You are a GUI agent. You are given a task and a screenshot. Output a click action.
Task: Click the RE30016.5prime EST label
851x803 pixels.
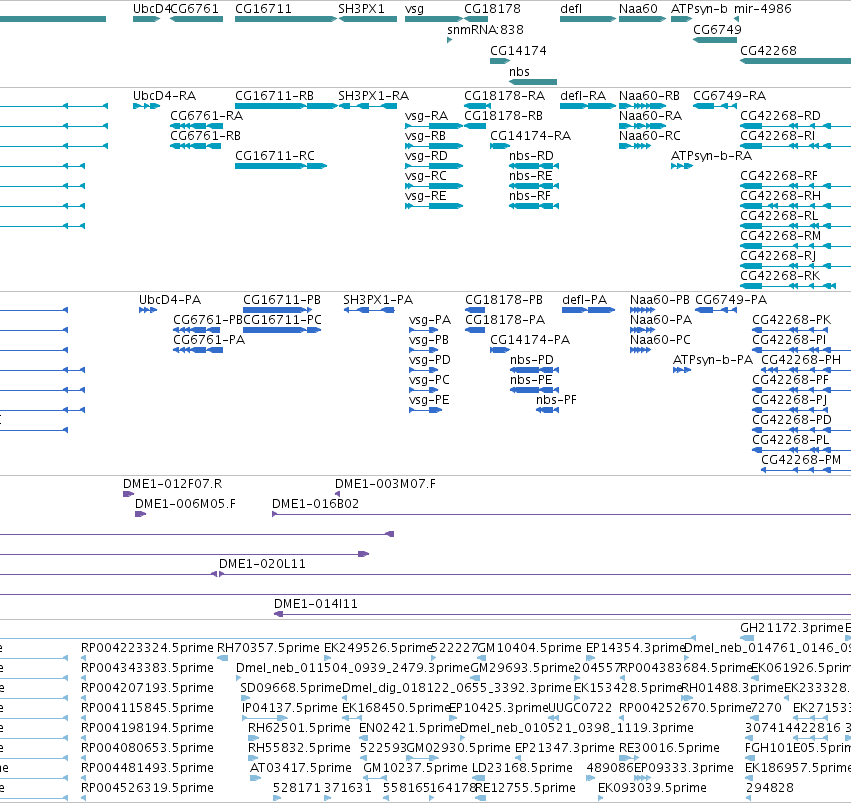669,748
